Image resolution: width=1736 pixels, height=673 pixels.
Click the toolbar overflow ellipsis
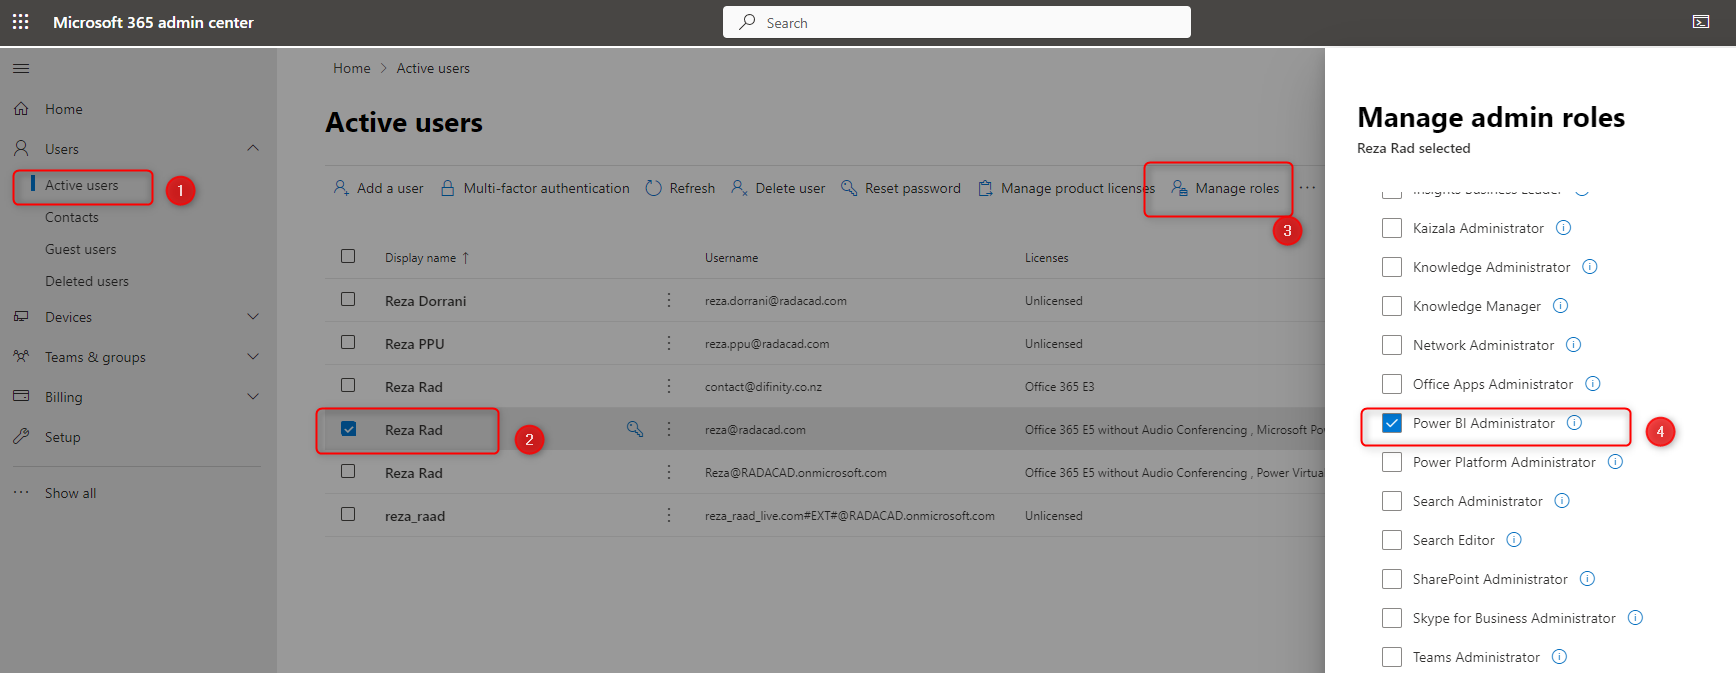1307,188
